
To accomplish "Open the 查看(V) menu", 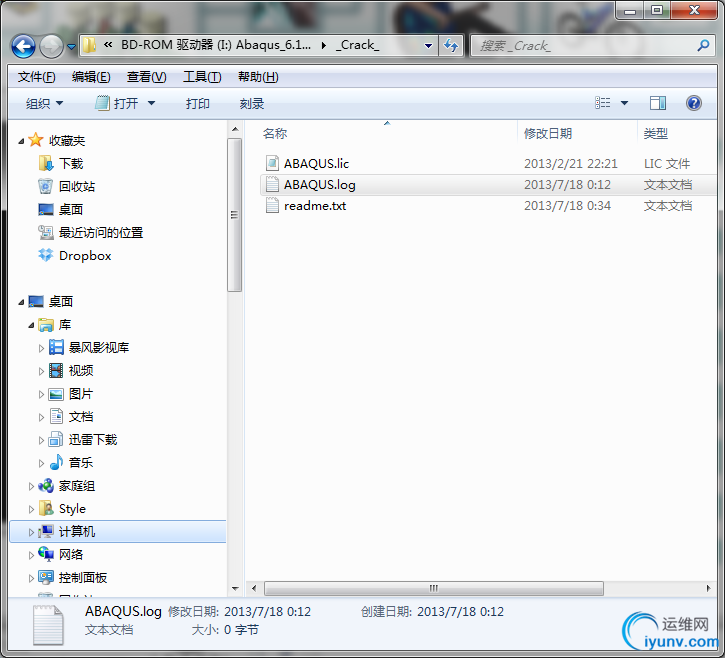I will tap(147, 77).
